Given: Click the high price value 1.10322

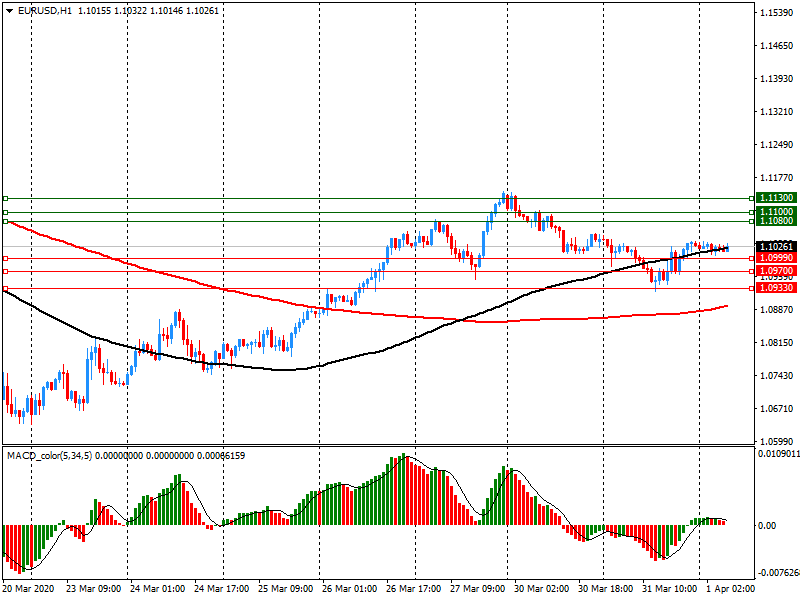Looking at the screenshot, I should pos(130,11).
